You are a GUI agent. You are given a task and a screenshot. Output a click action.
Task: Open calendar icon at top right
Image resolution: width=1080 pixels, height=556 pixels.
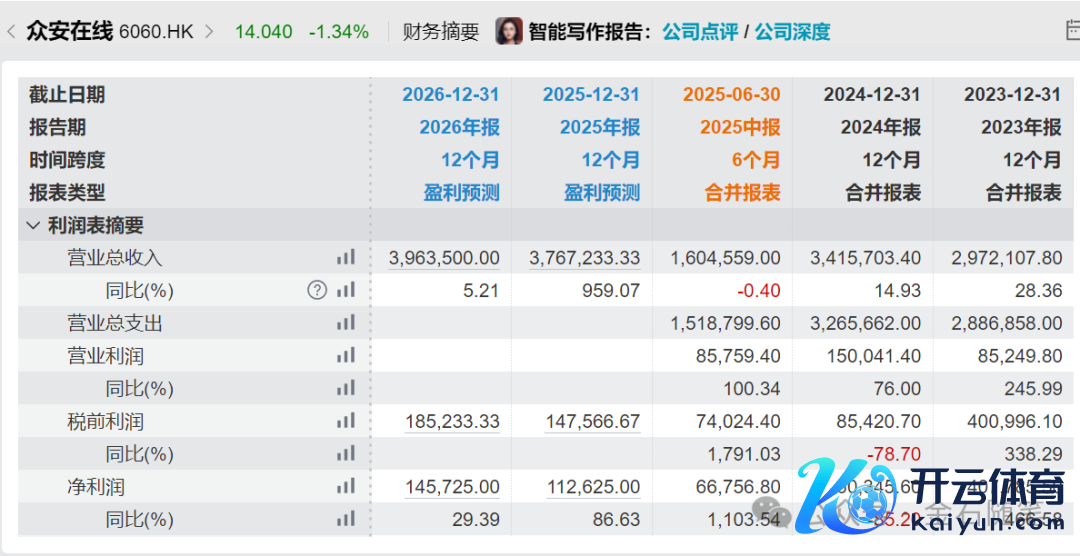click(1070, 31)
